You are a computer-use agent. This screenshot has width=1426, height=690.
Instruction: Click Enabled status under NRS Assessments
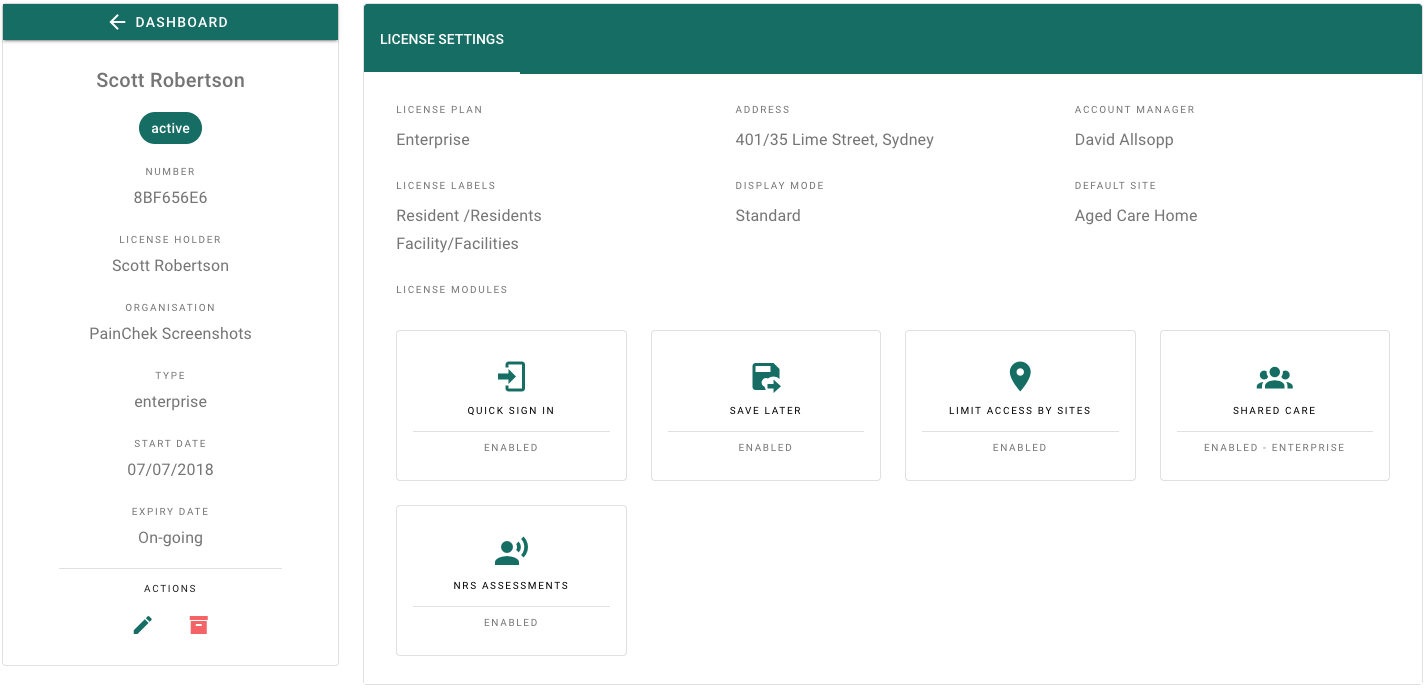pos(511,623)
